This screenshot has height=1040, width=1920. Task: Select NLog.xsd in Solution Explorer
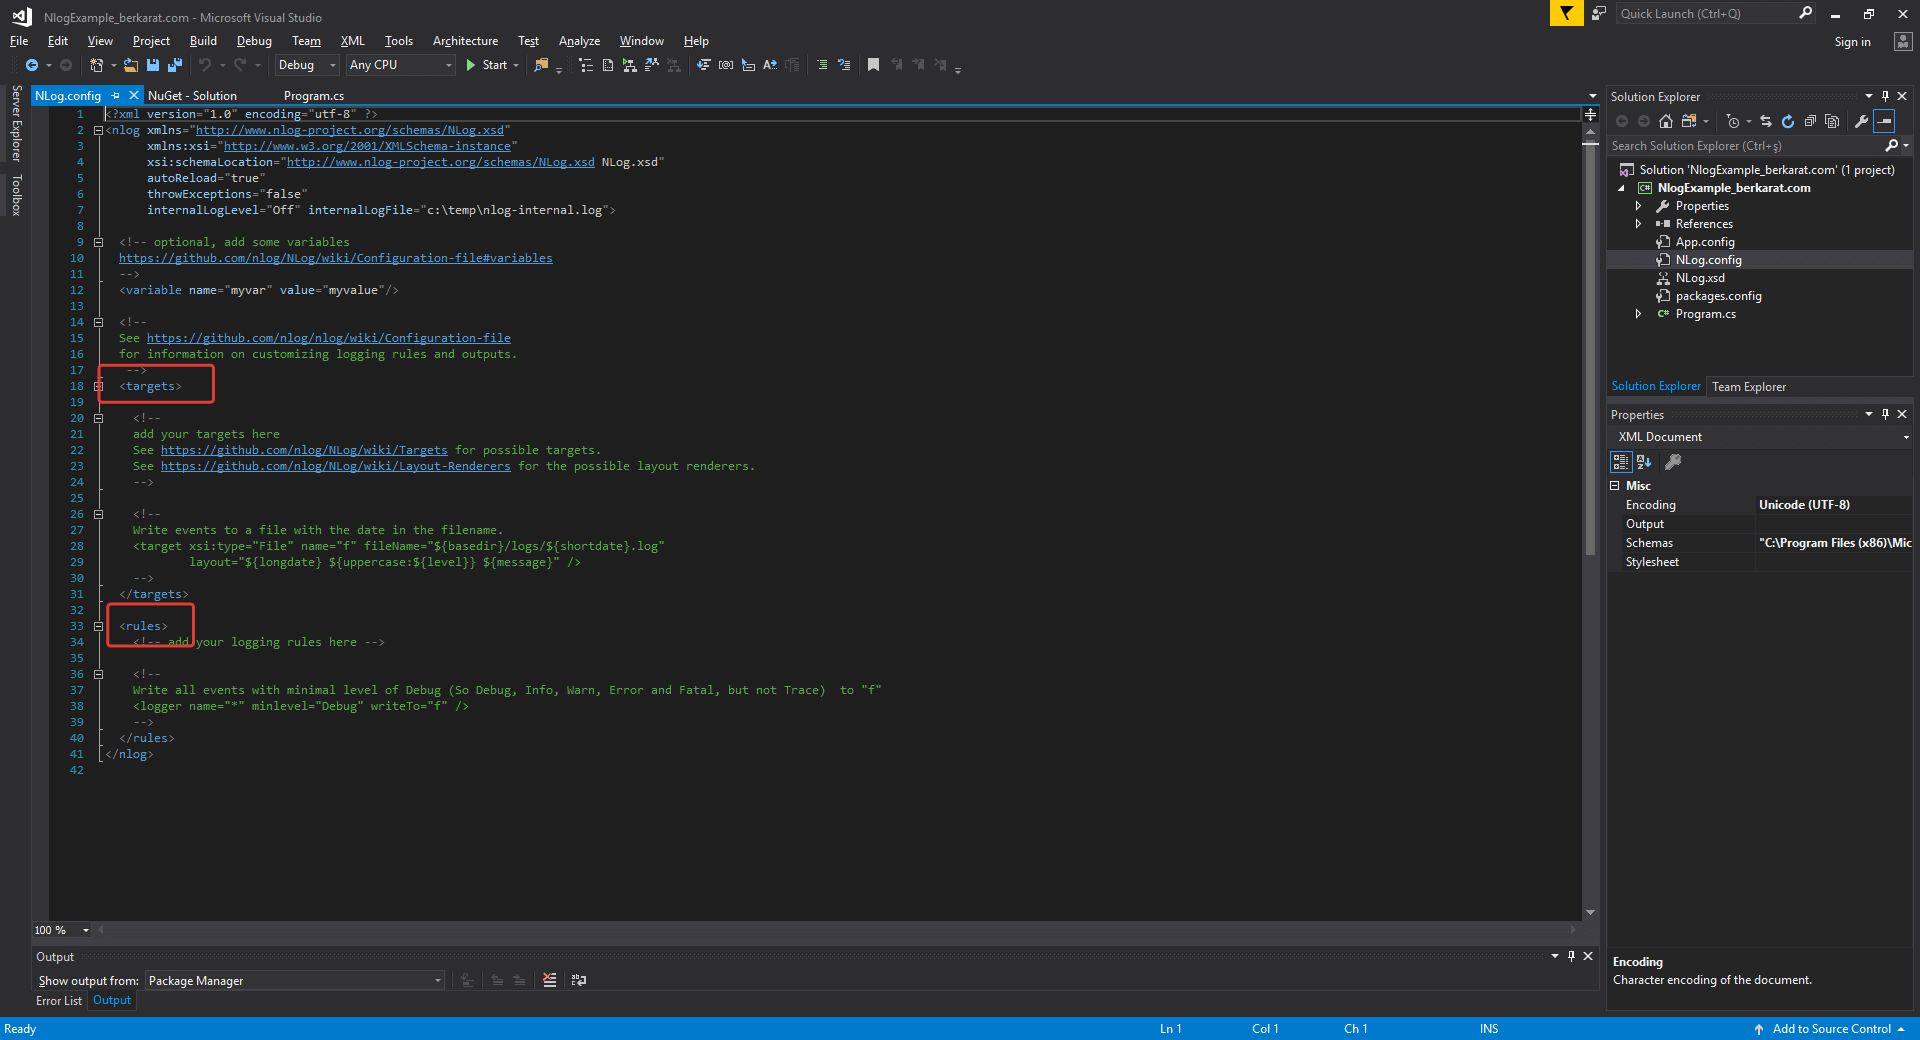1700,278
